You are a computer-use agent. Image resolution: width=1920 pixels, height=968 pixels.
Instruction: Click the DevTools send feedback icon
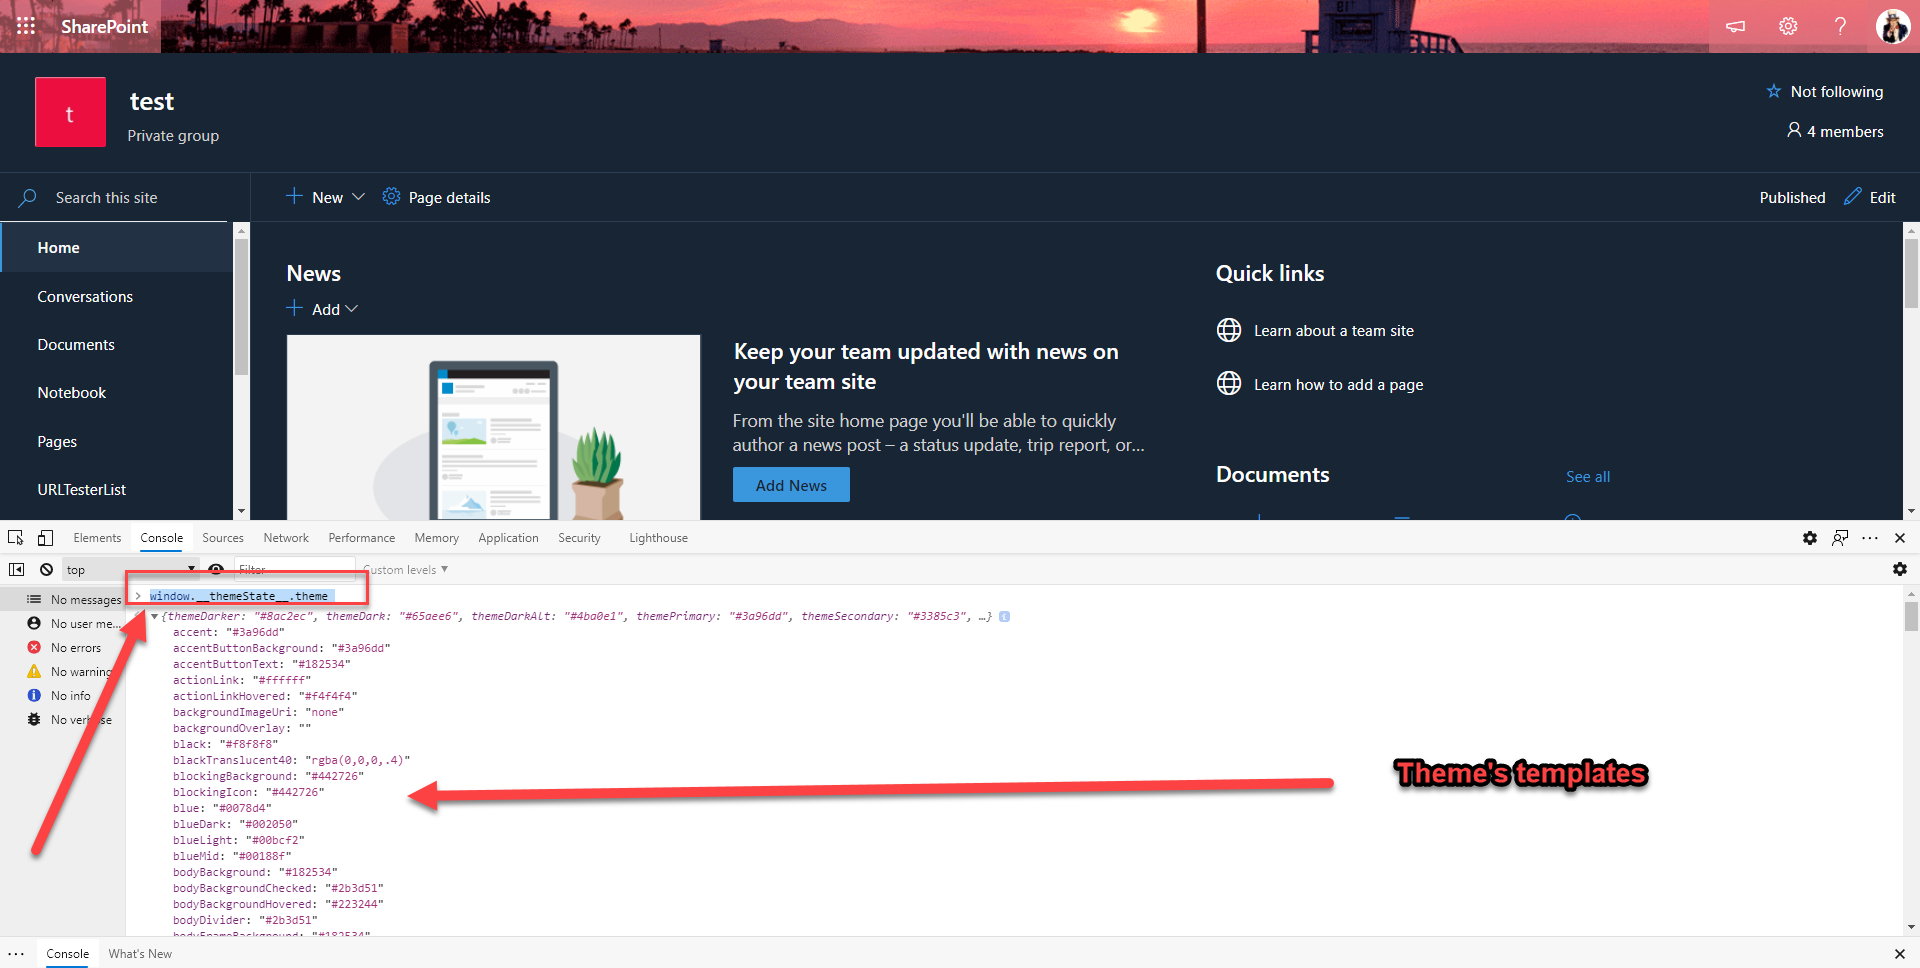pos(1840,538)
